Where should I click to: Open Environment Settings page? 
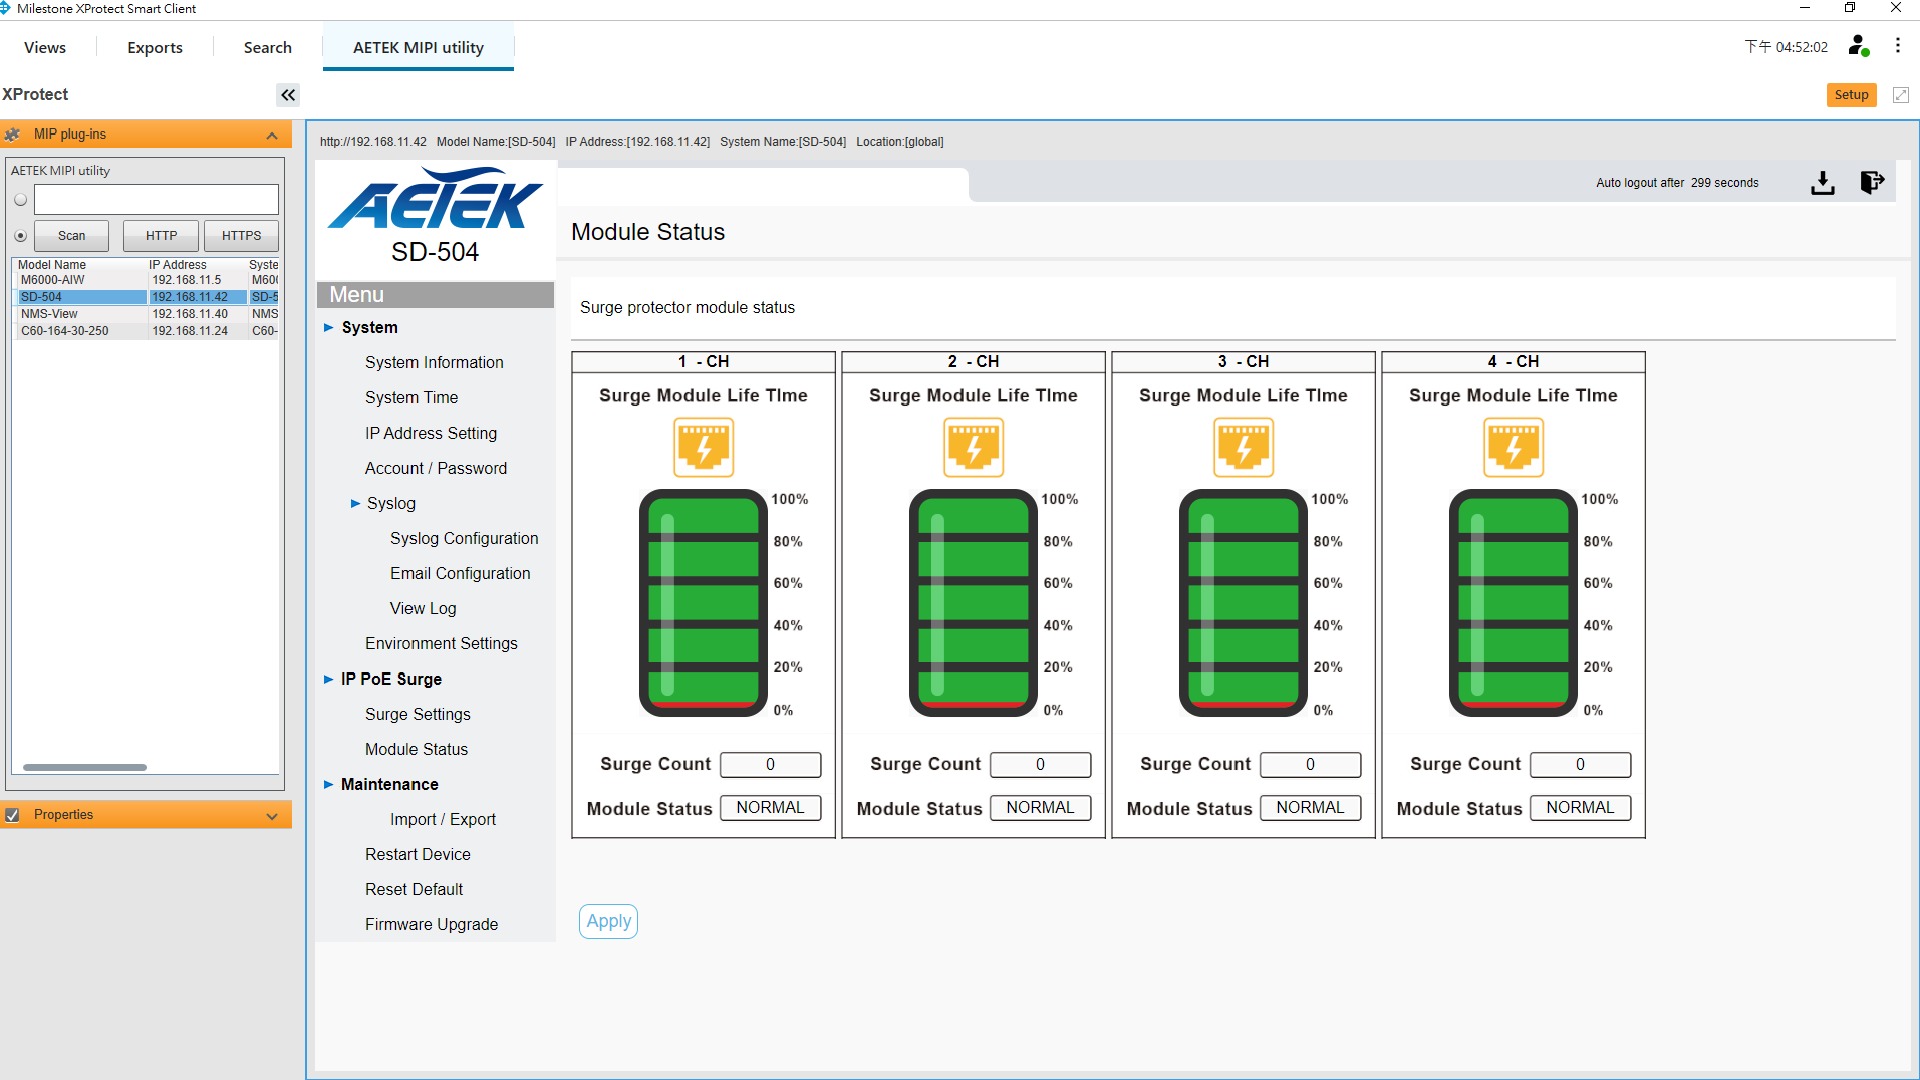click(441, 643)
